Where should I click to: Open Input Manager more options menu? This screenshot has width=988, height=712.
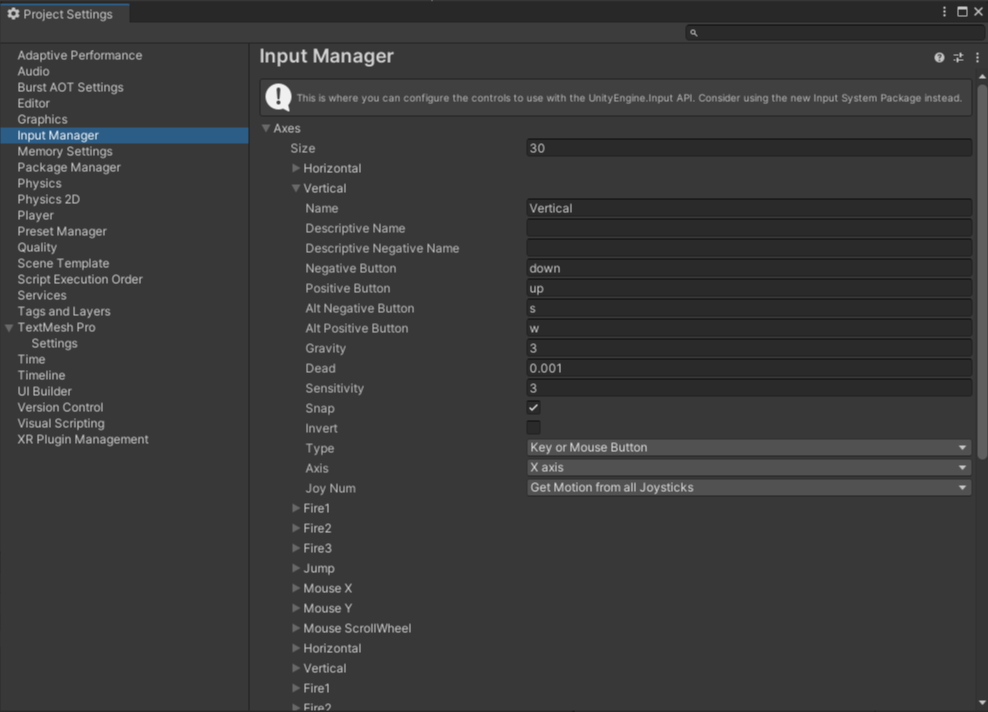[977, 57]
